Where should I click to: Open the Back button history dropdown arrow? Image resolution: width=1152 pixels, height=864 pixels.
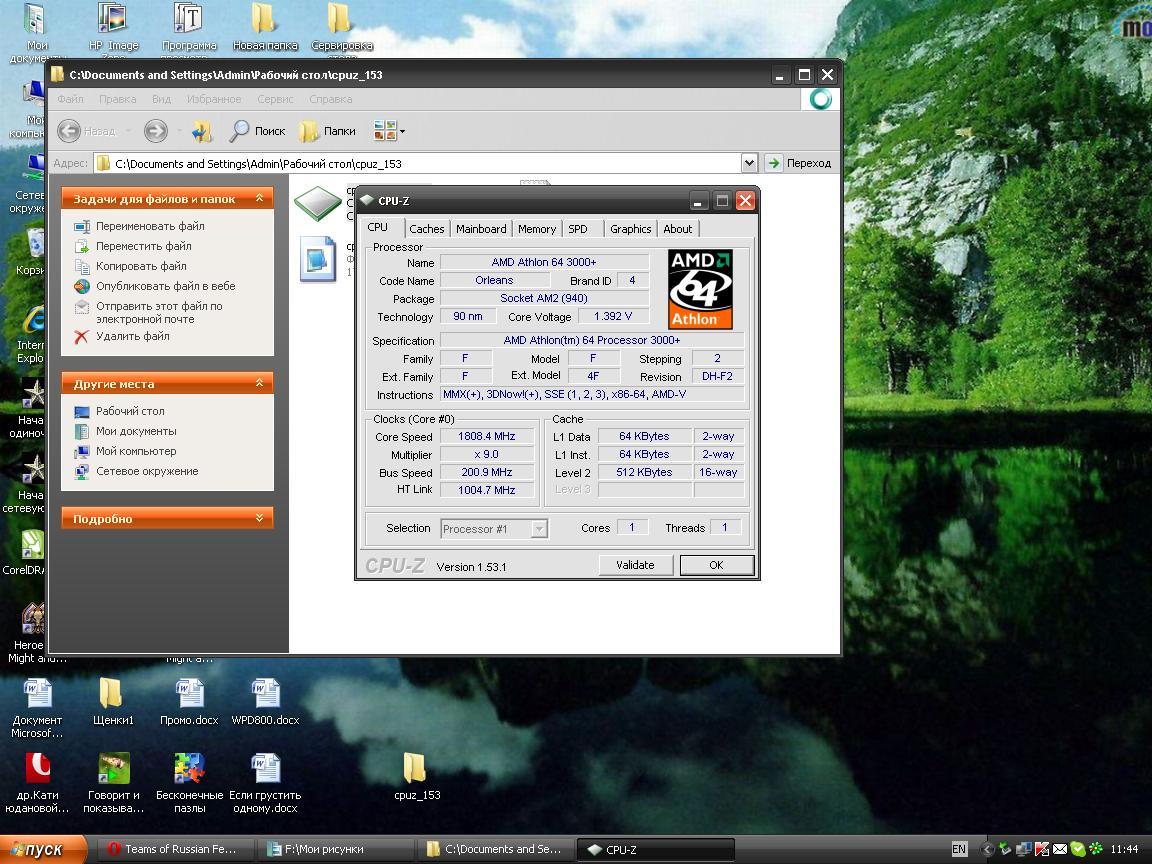click(129, 132)
